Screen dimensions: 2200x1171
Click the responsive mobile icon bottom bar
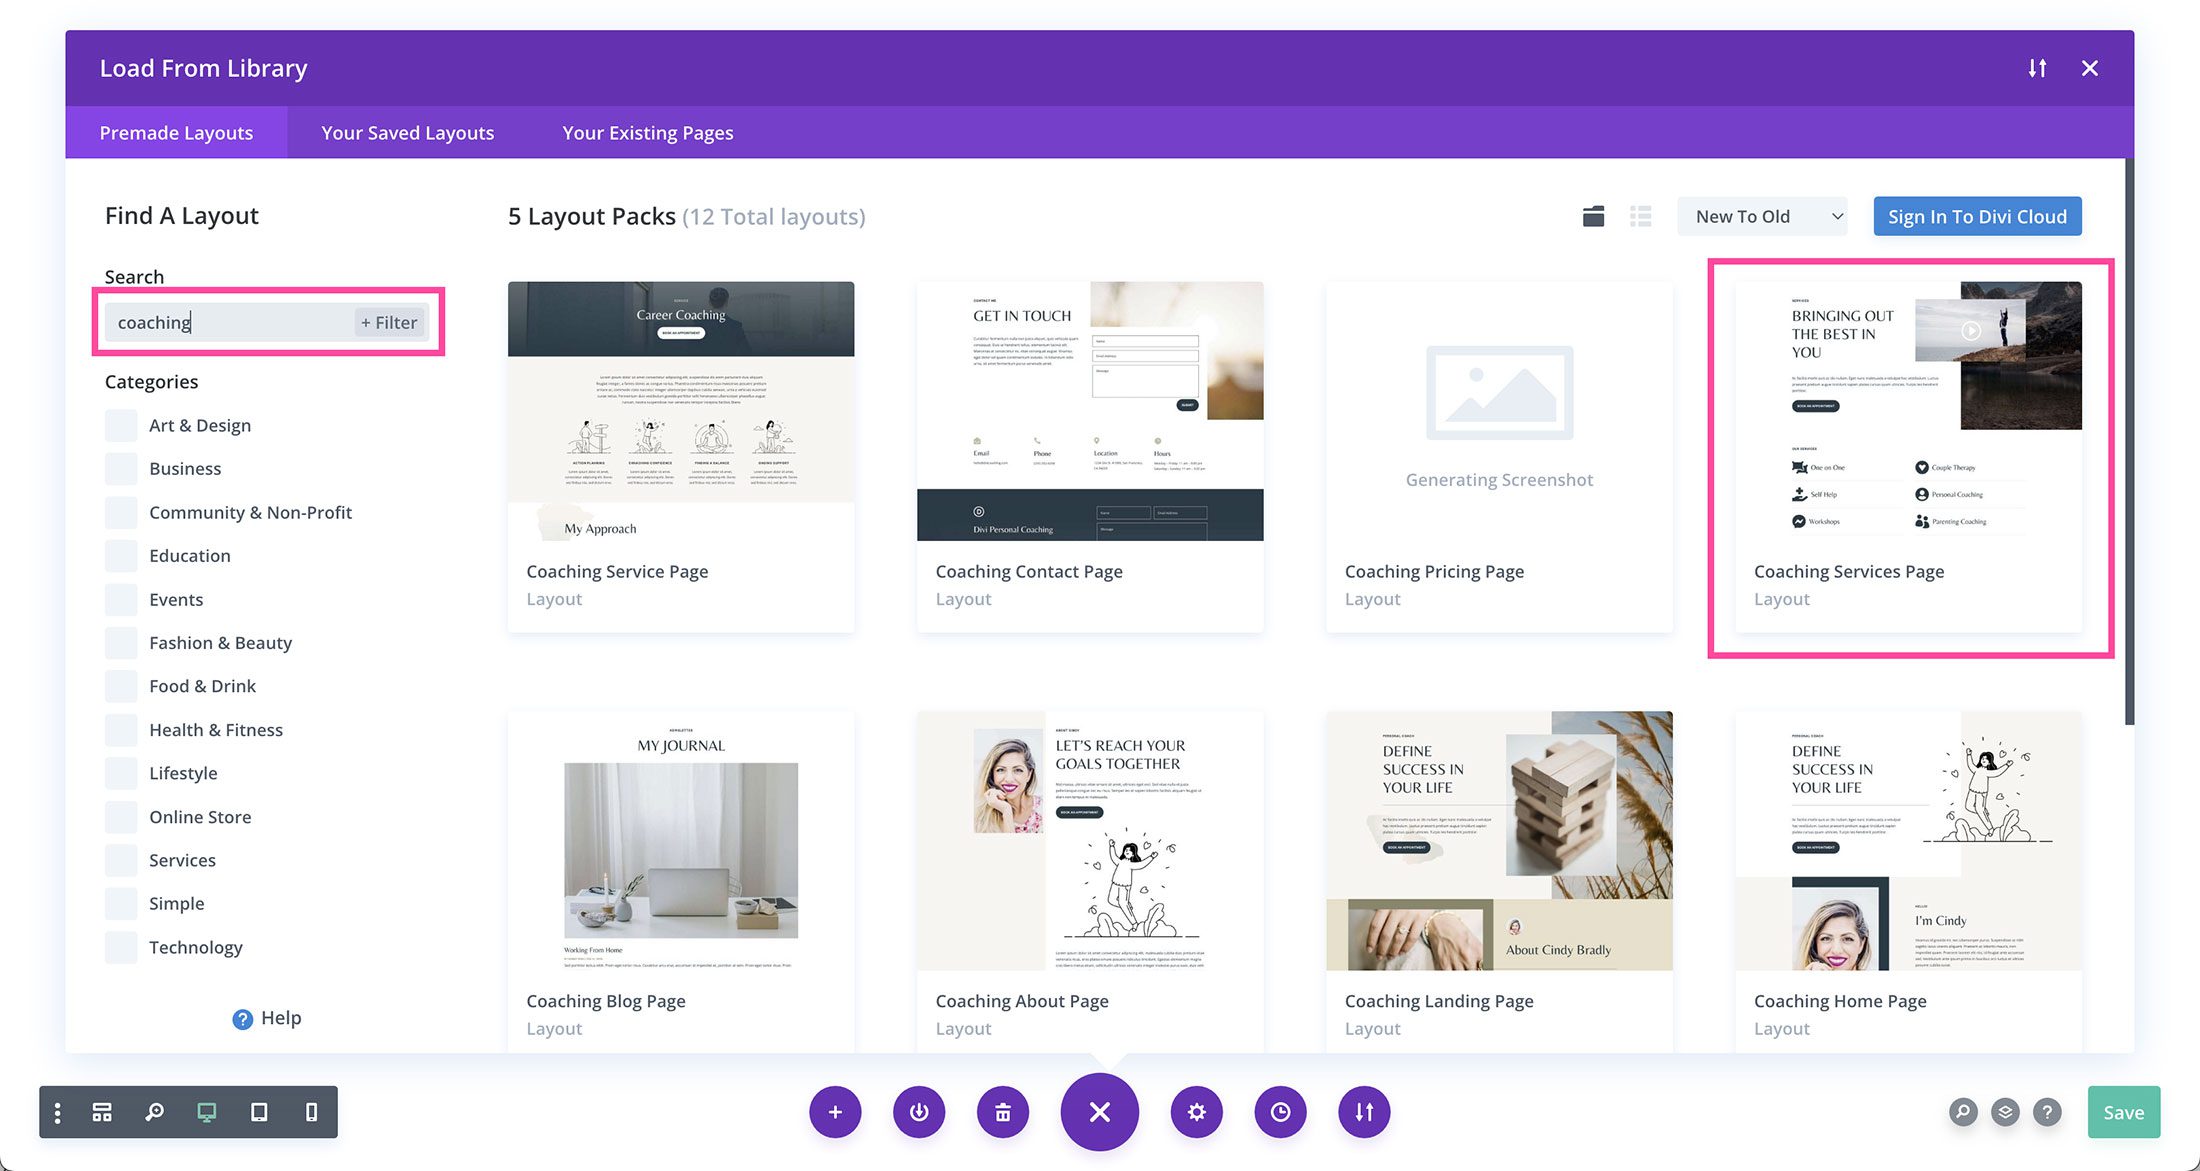[310, 1111]
